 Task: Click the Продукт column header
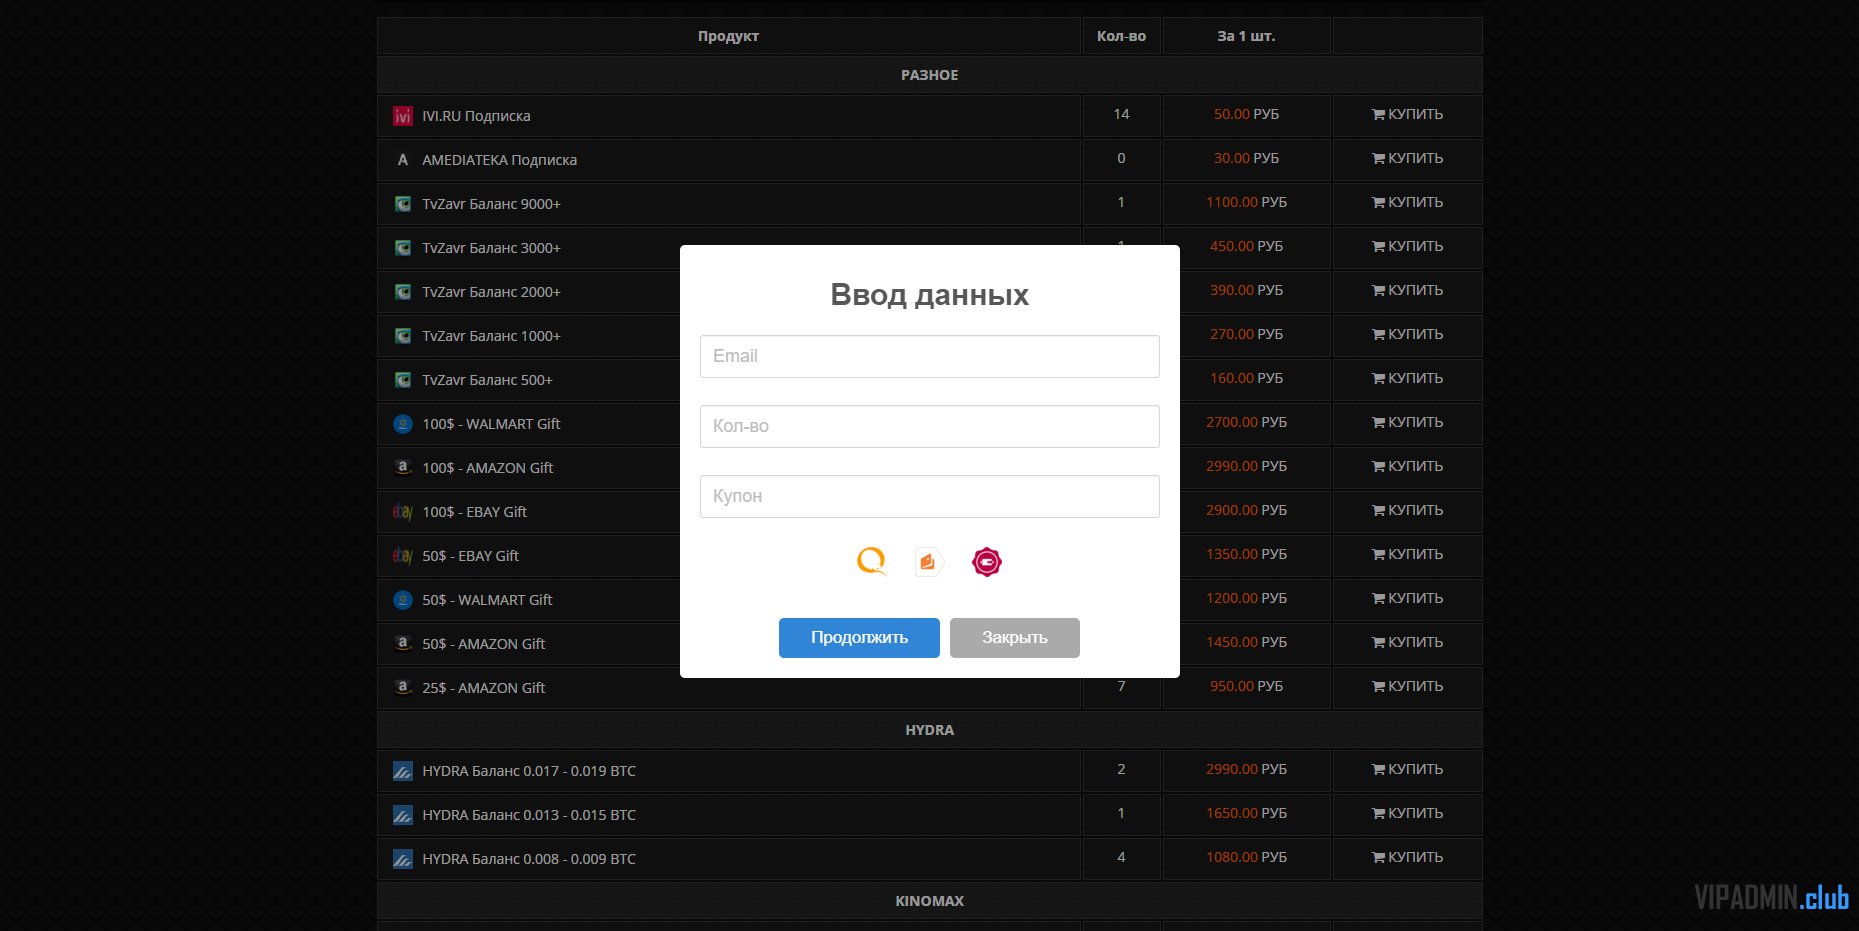click(x=728, y=36)
